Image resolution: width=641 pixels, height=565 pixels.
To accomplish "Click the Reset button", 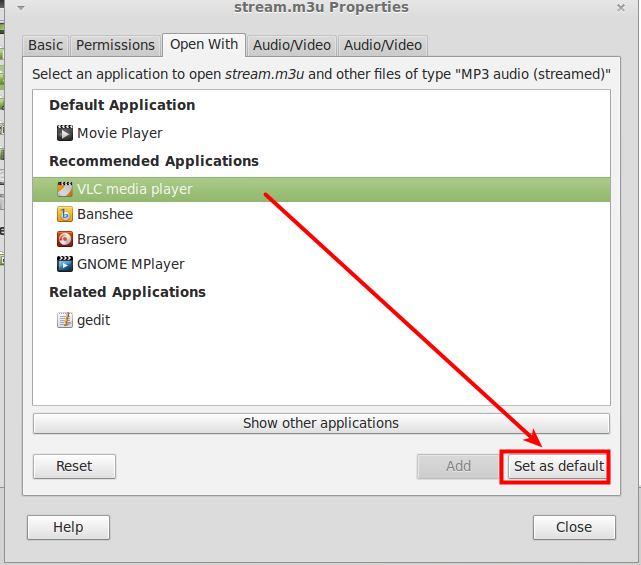I will click(74, 466).
